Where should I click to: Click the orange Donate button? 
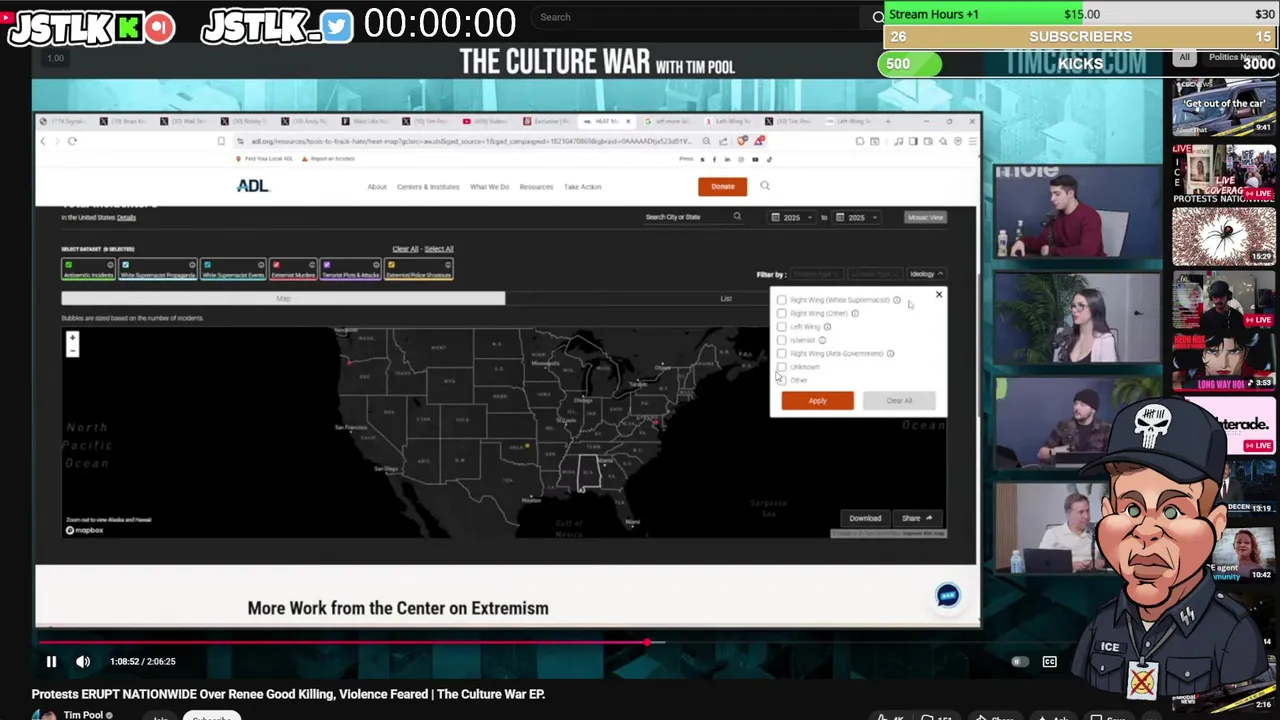[x=722, y=186]
